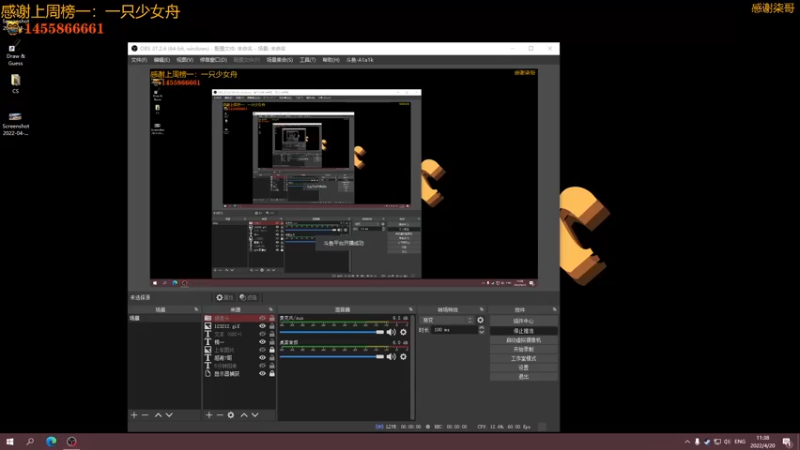Remove the selected scene with minus icon
Viewport: 800px width, 450px height.
pos(145,415)
